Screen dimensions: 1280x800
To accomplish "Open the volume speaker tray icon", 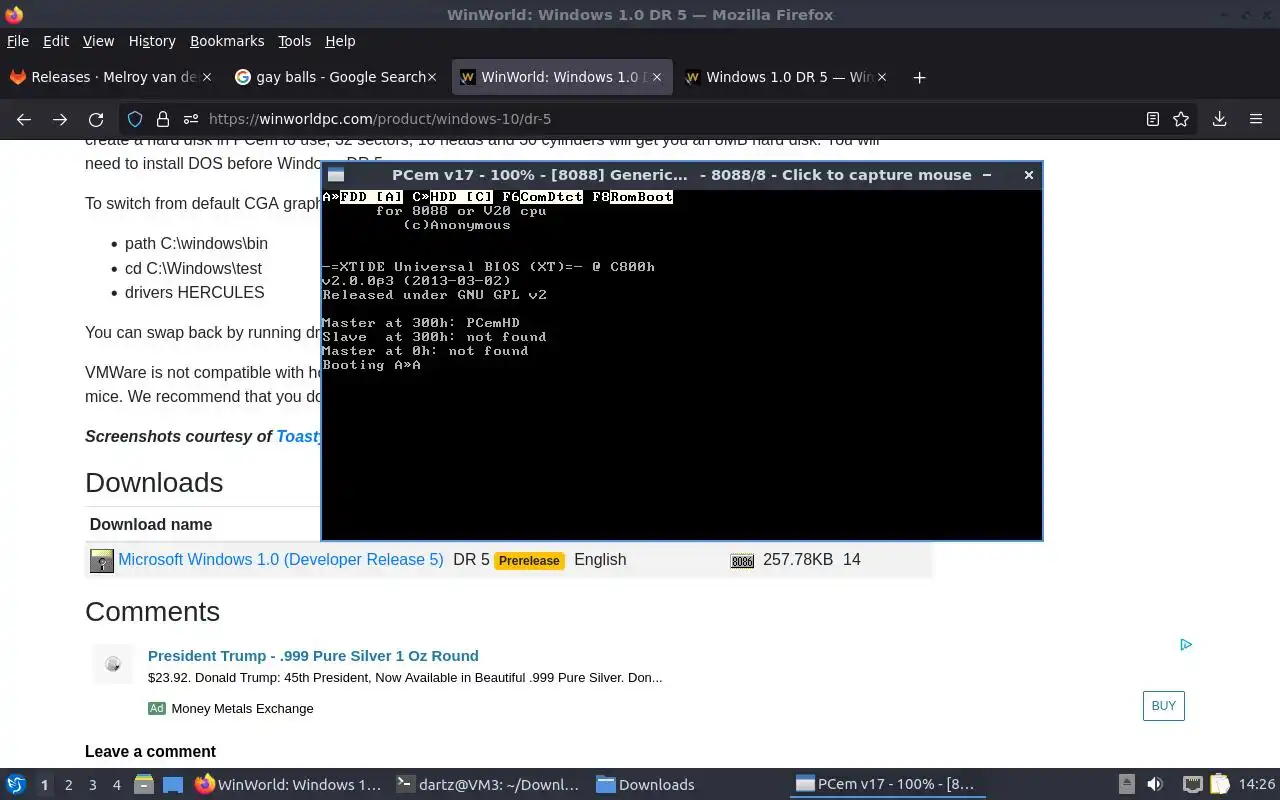I will [x=1155, y=784].
